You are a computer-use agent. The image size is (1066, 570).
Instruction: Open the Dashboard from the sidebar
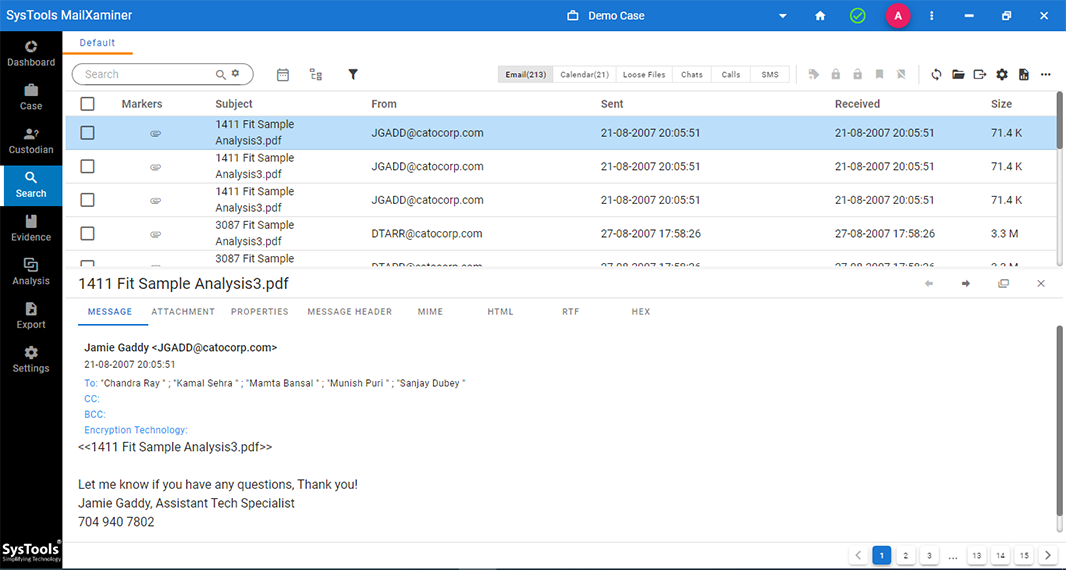[x=31, y=54]
